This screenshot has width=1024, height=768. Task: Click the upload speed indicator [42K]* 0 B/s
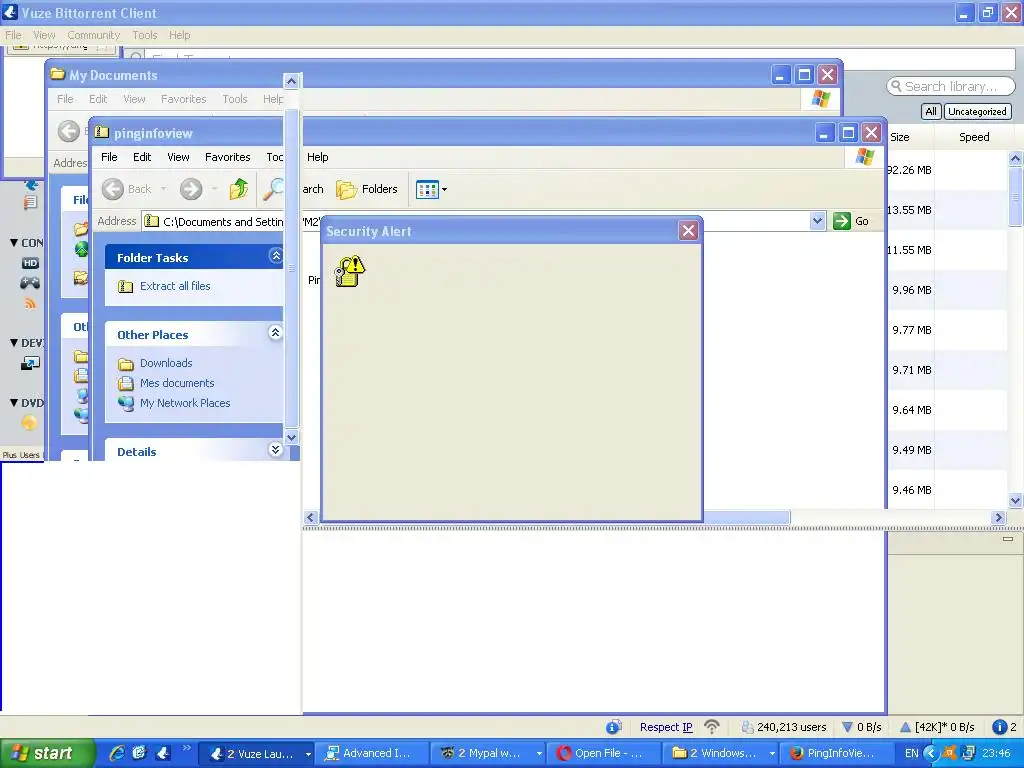937,728
